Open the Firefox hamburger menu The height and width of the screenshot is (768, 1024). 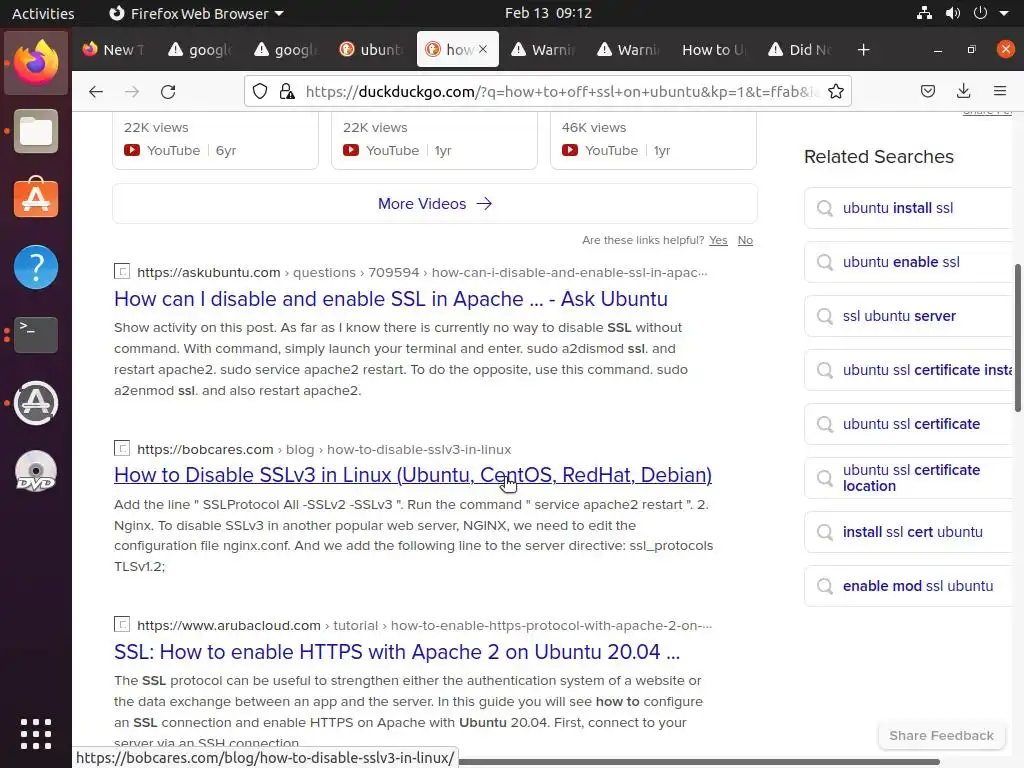click(x=1000, y=91)
